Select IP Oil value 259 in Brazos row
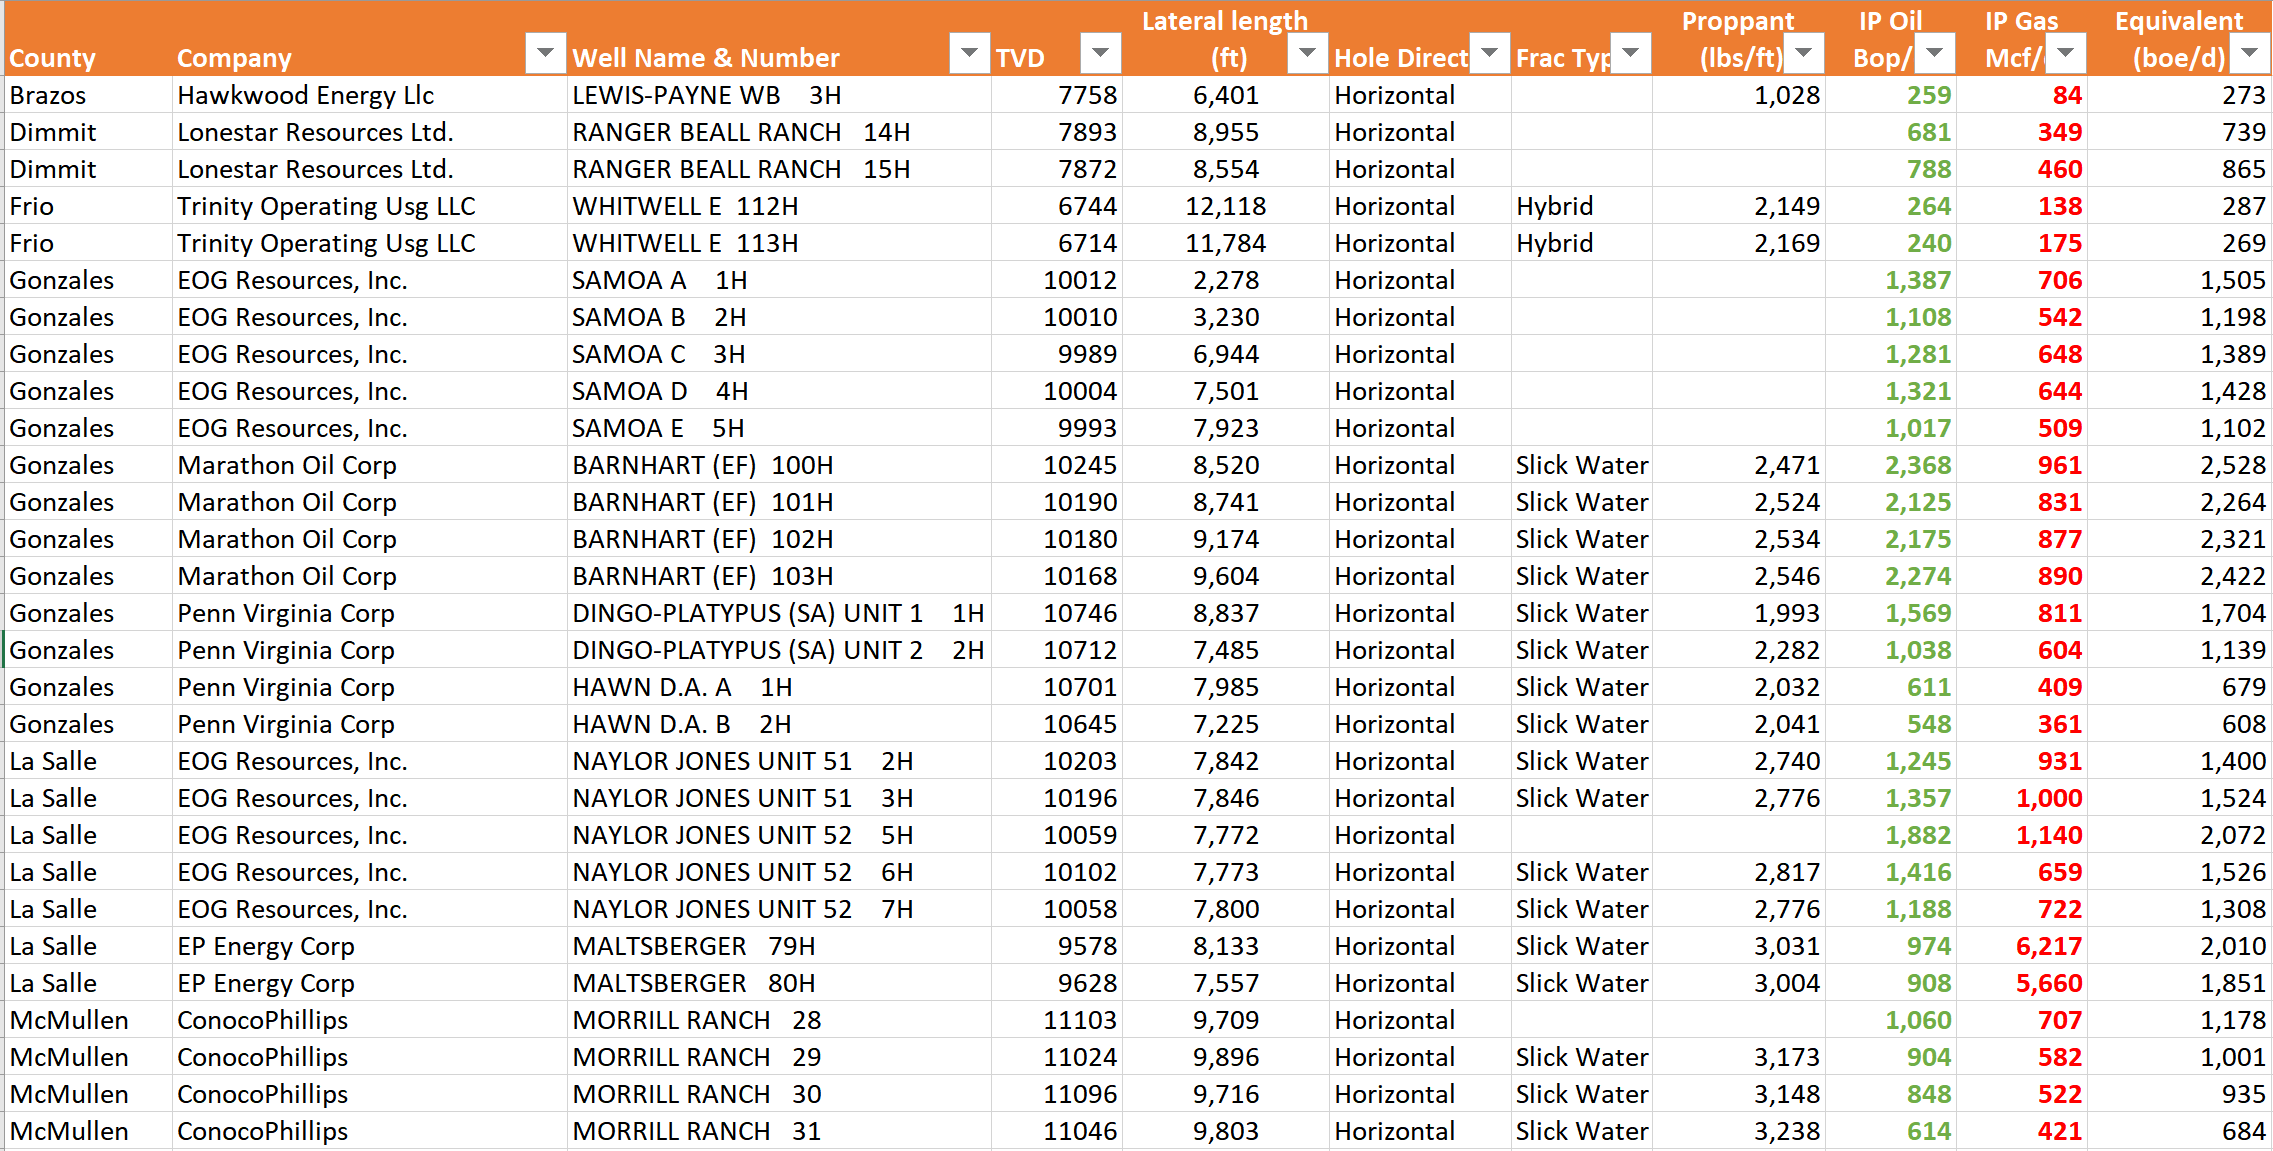 pyautogui.click(x=1891, y=95)
